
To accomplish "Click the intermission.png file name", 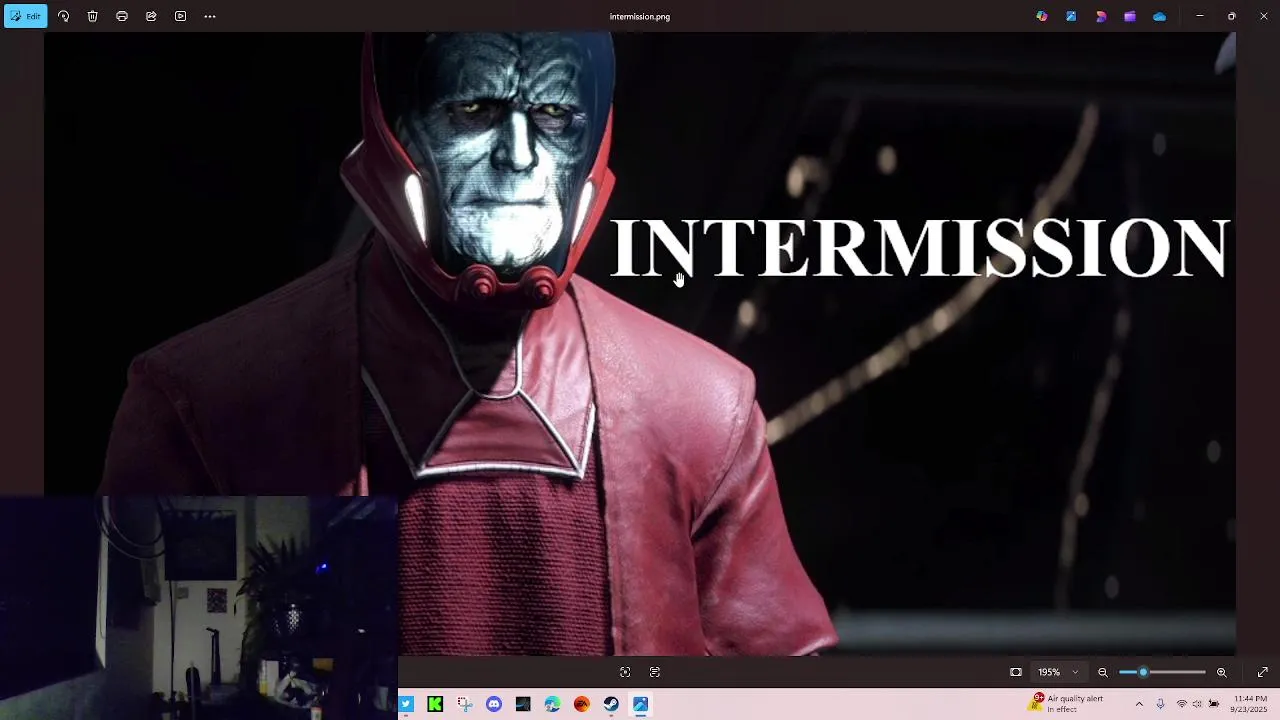I will (x=640, y=16).
